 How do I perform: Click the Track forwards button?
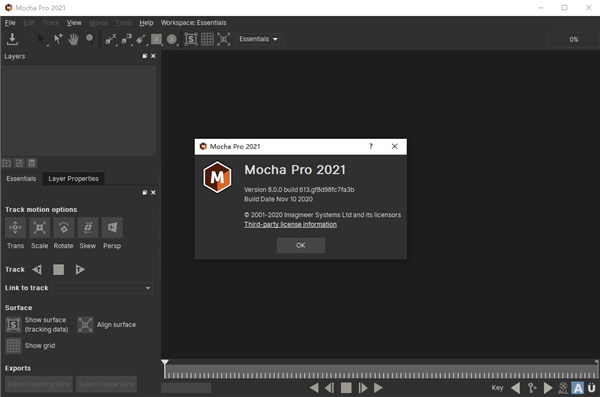point(80,270)
